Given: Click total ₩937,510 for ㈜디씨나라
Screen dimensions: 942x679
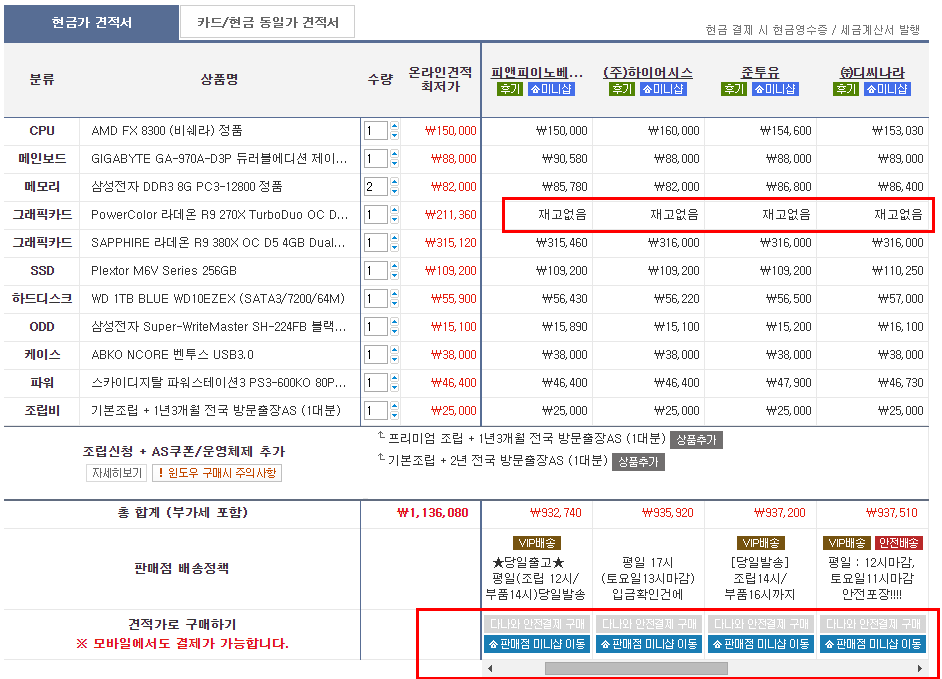Looking at the screenshot, I should (x=892, y=513).
